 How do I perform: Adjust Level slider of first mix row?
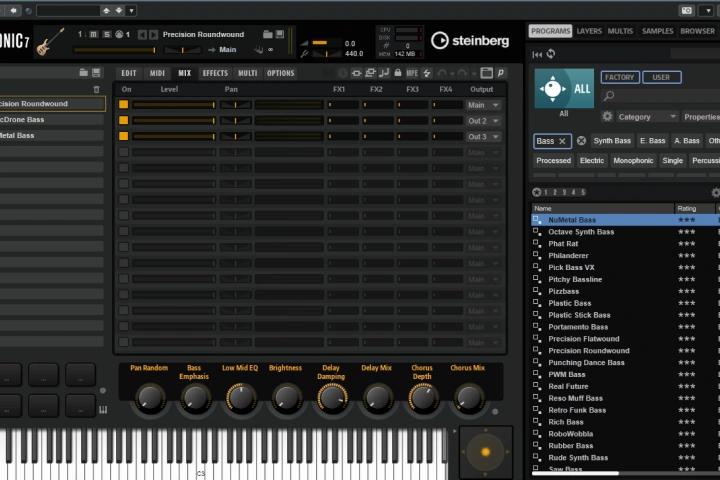point(174,105)
